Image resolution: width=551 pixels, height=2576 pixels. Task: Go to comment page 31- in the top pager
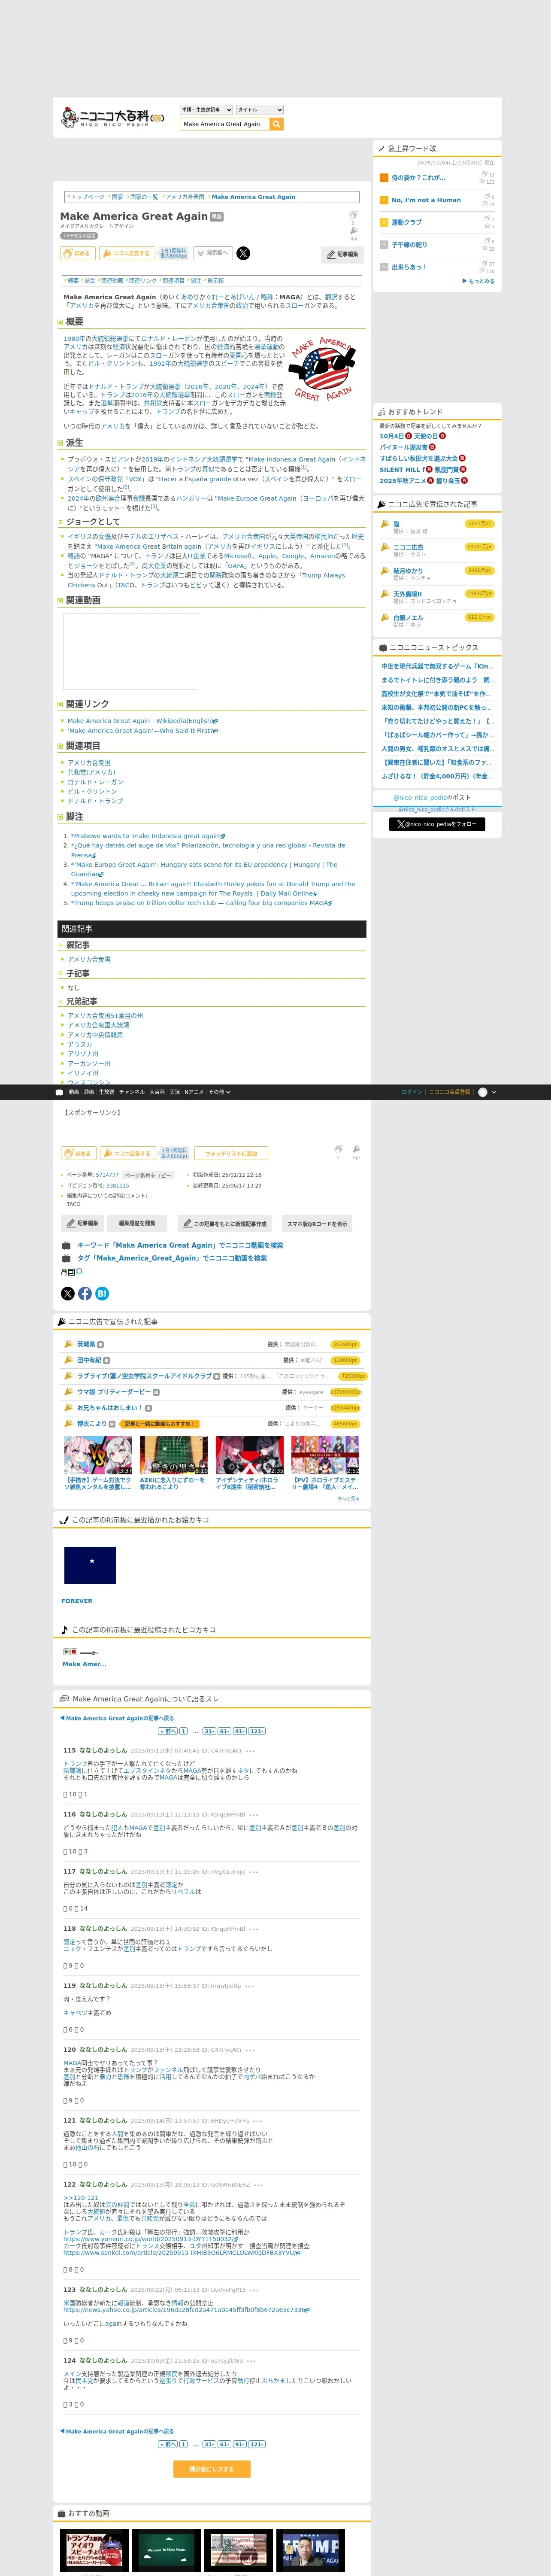209,1731
